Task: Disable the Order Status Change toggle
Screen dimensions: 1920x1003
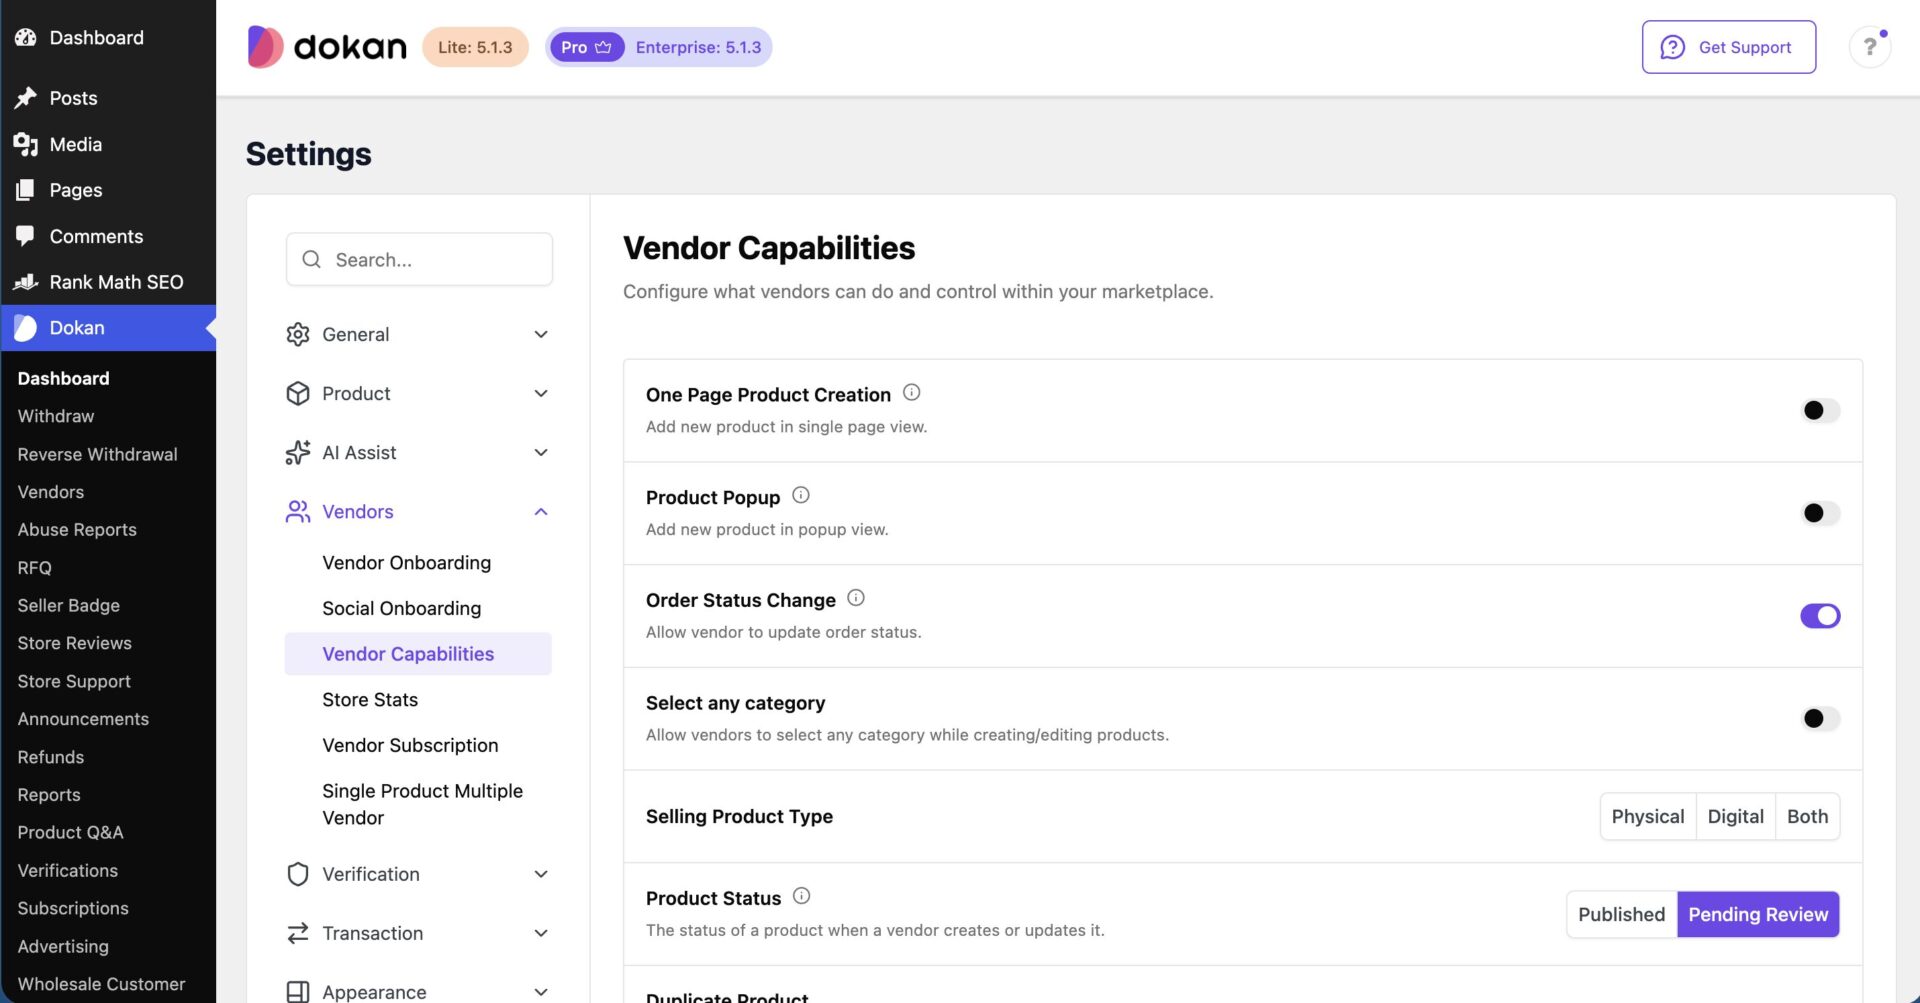Action: pyautogui.click(x=1820, y=616)
